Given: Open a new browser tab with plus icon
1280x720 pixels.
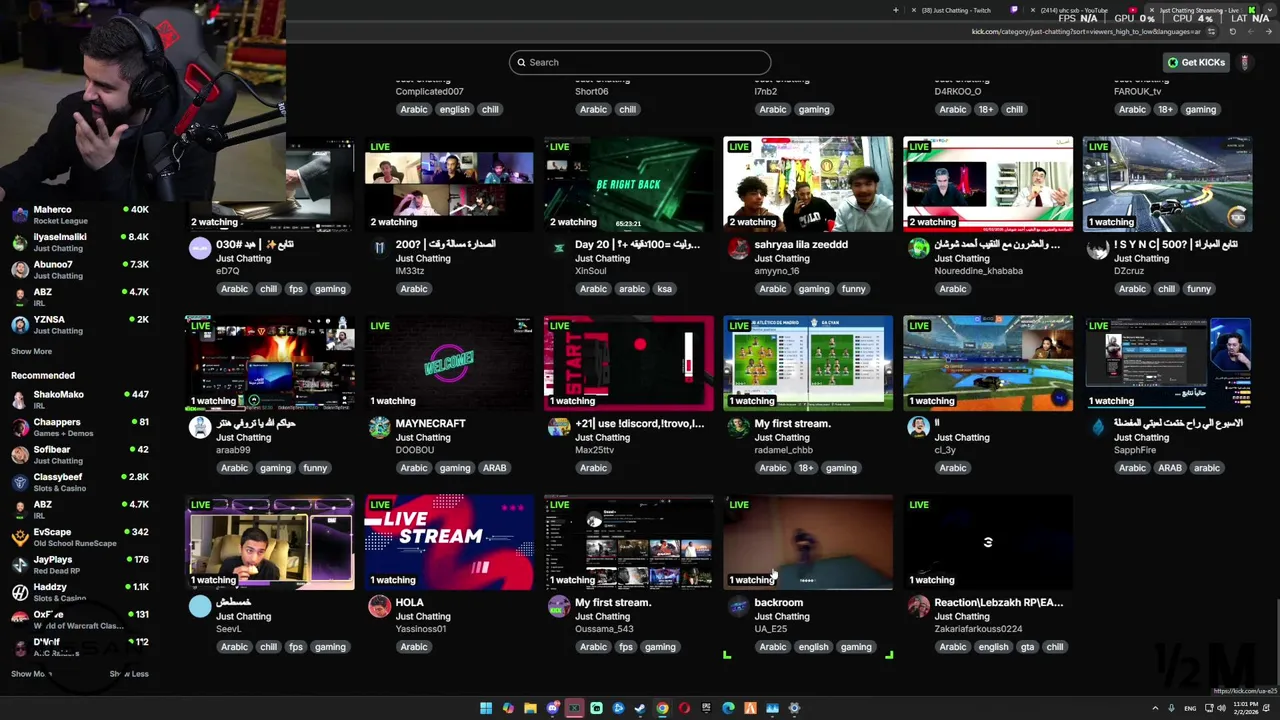Looking at the screenshot, I should pyautogui.click(x=896, y=10).
